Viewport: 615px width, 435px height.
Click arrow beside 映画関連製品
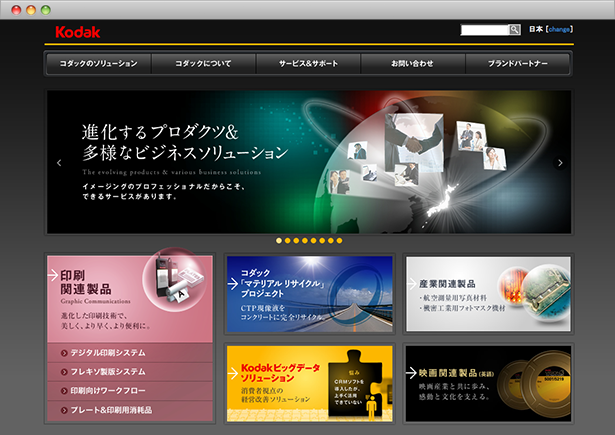tap(411, 373)
